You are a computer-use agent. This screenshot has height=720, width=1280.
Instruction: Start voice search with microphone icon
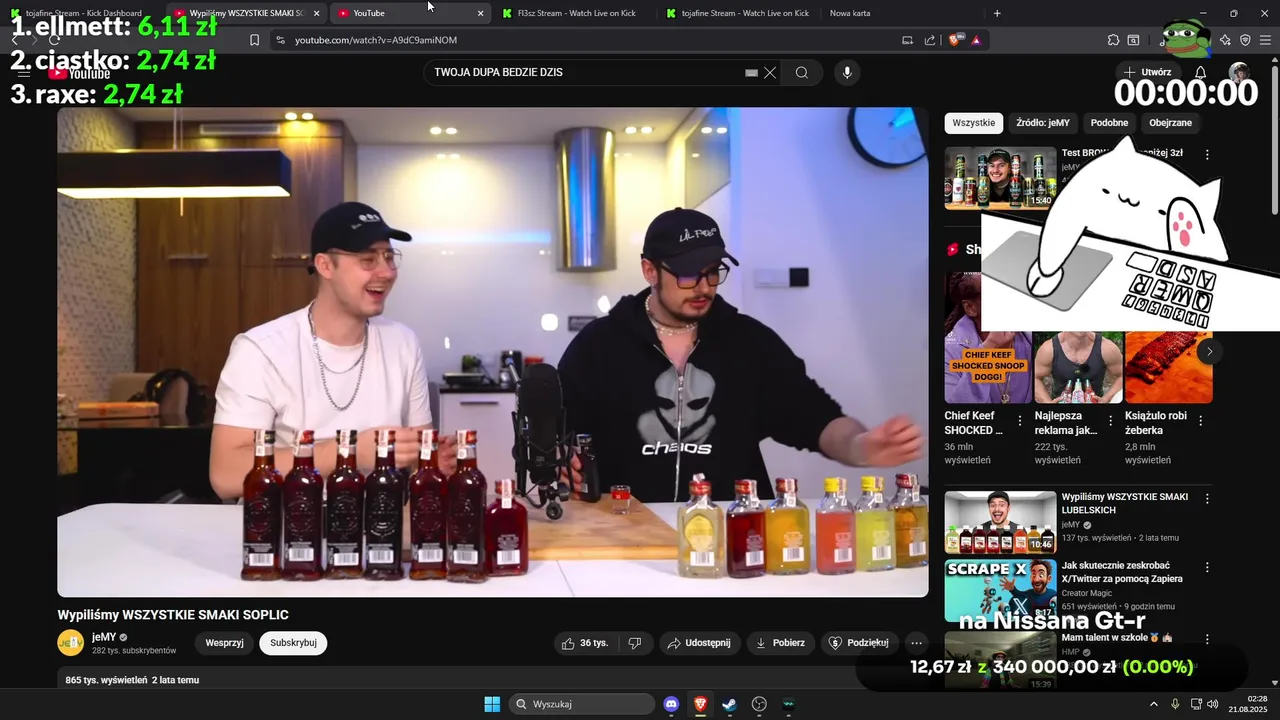click(x=847, y=72)
